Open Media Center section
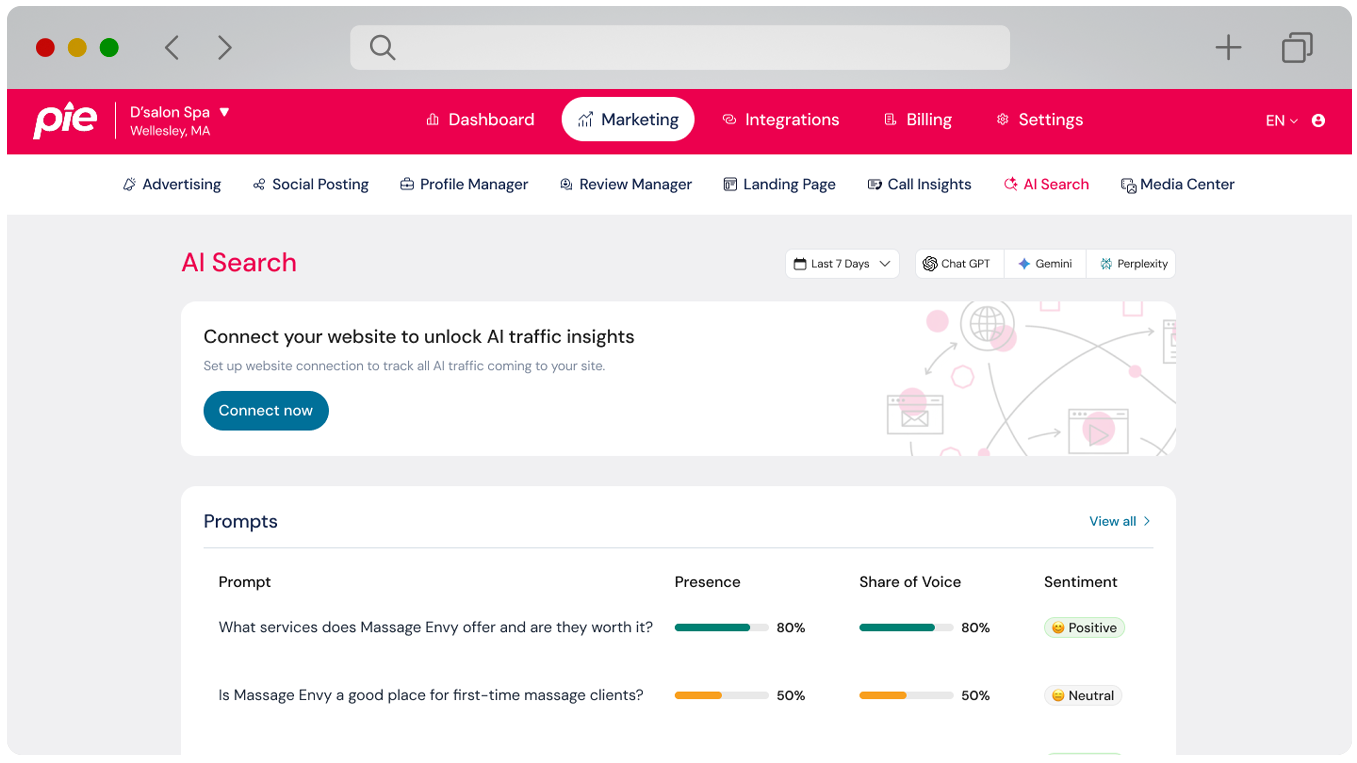The image size is (1357, 763). [x=1178, y=184]
